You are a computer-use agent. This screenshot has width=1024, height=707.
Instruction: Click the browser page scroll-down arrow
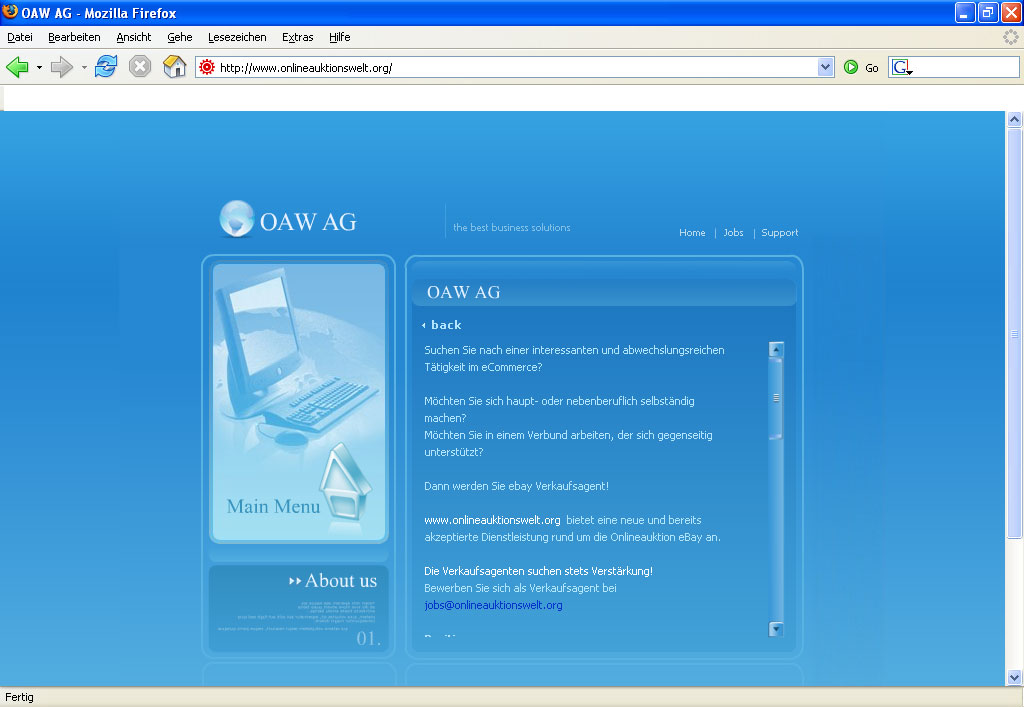[1014, 677]
